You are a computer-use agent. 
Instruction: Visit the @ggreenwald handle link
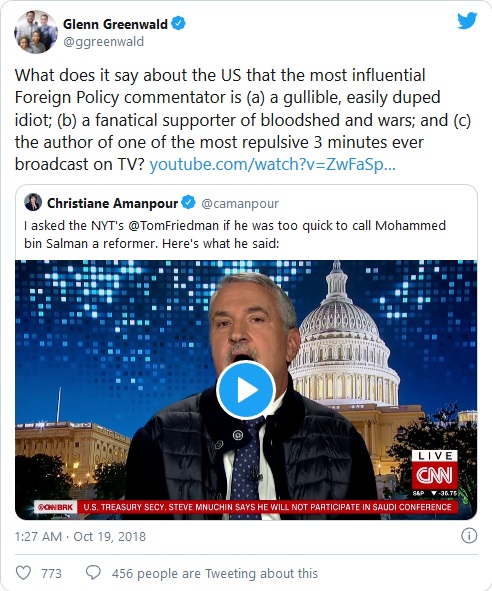tap(103, 41)
